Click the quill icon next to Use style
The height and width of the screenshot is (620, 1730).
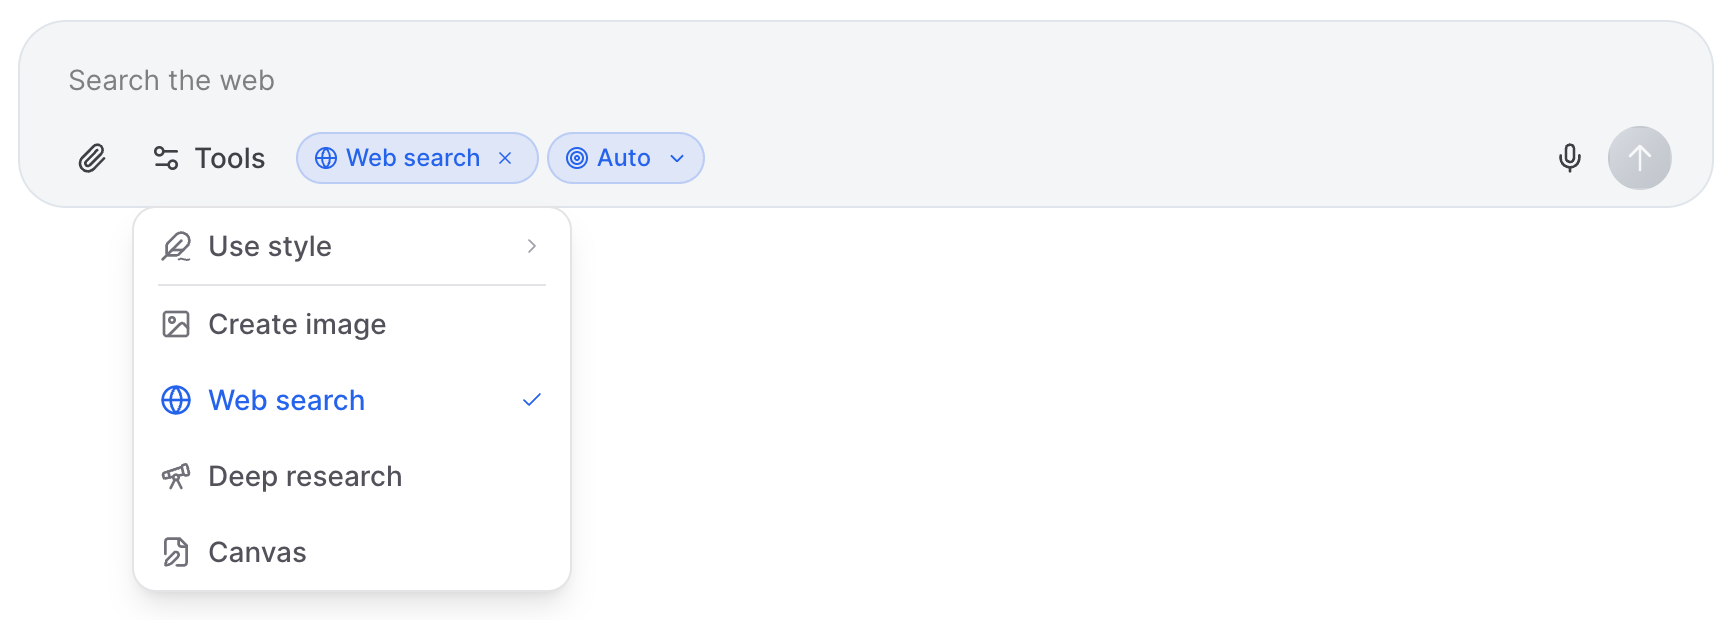tap(176, 246)
